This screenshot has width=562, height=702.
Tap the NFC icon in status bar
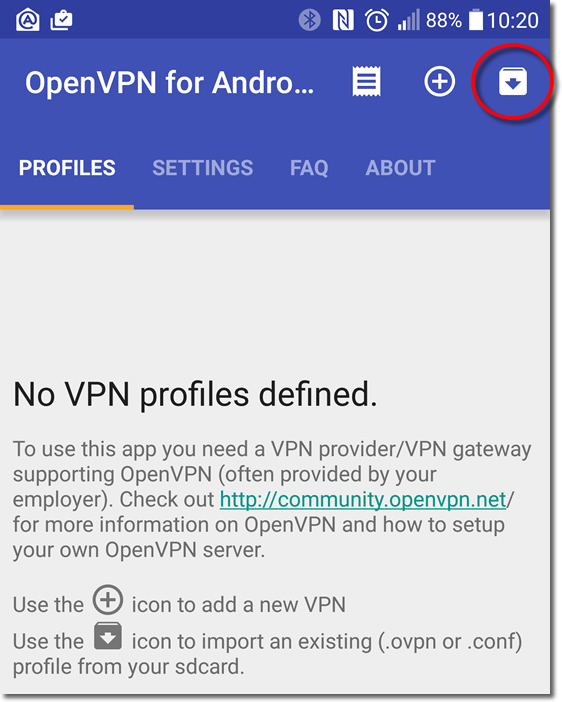[343, 20]
